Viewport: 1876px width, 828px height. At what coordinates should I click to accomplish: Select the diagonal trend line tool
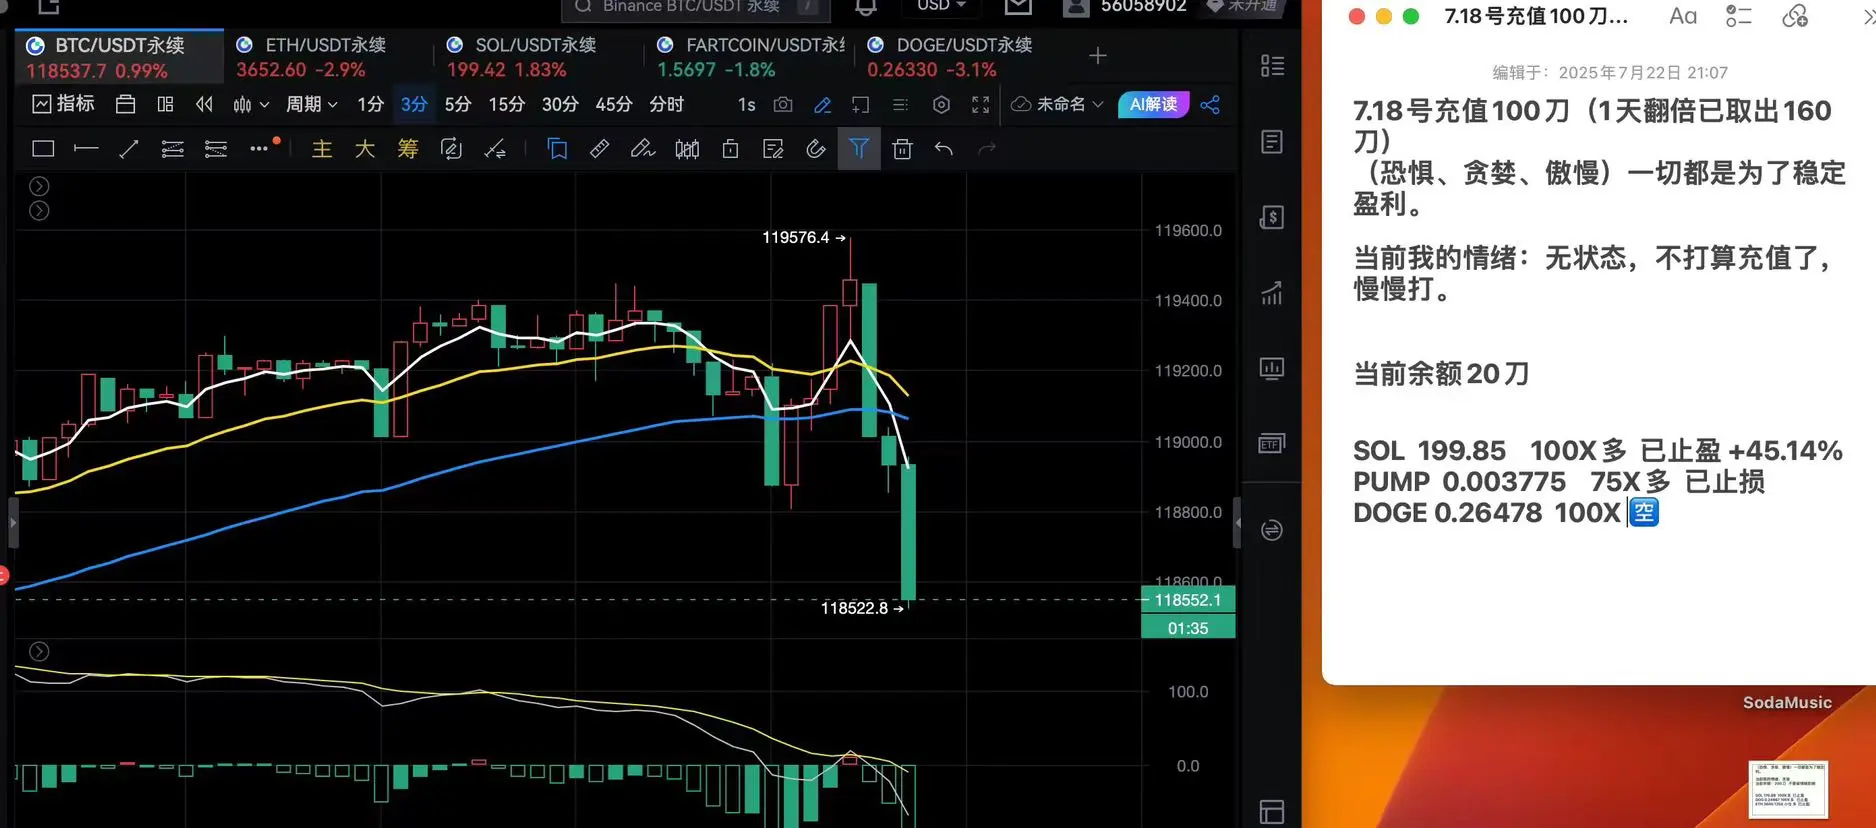point(129,149)
